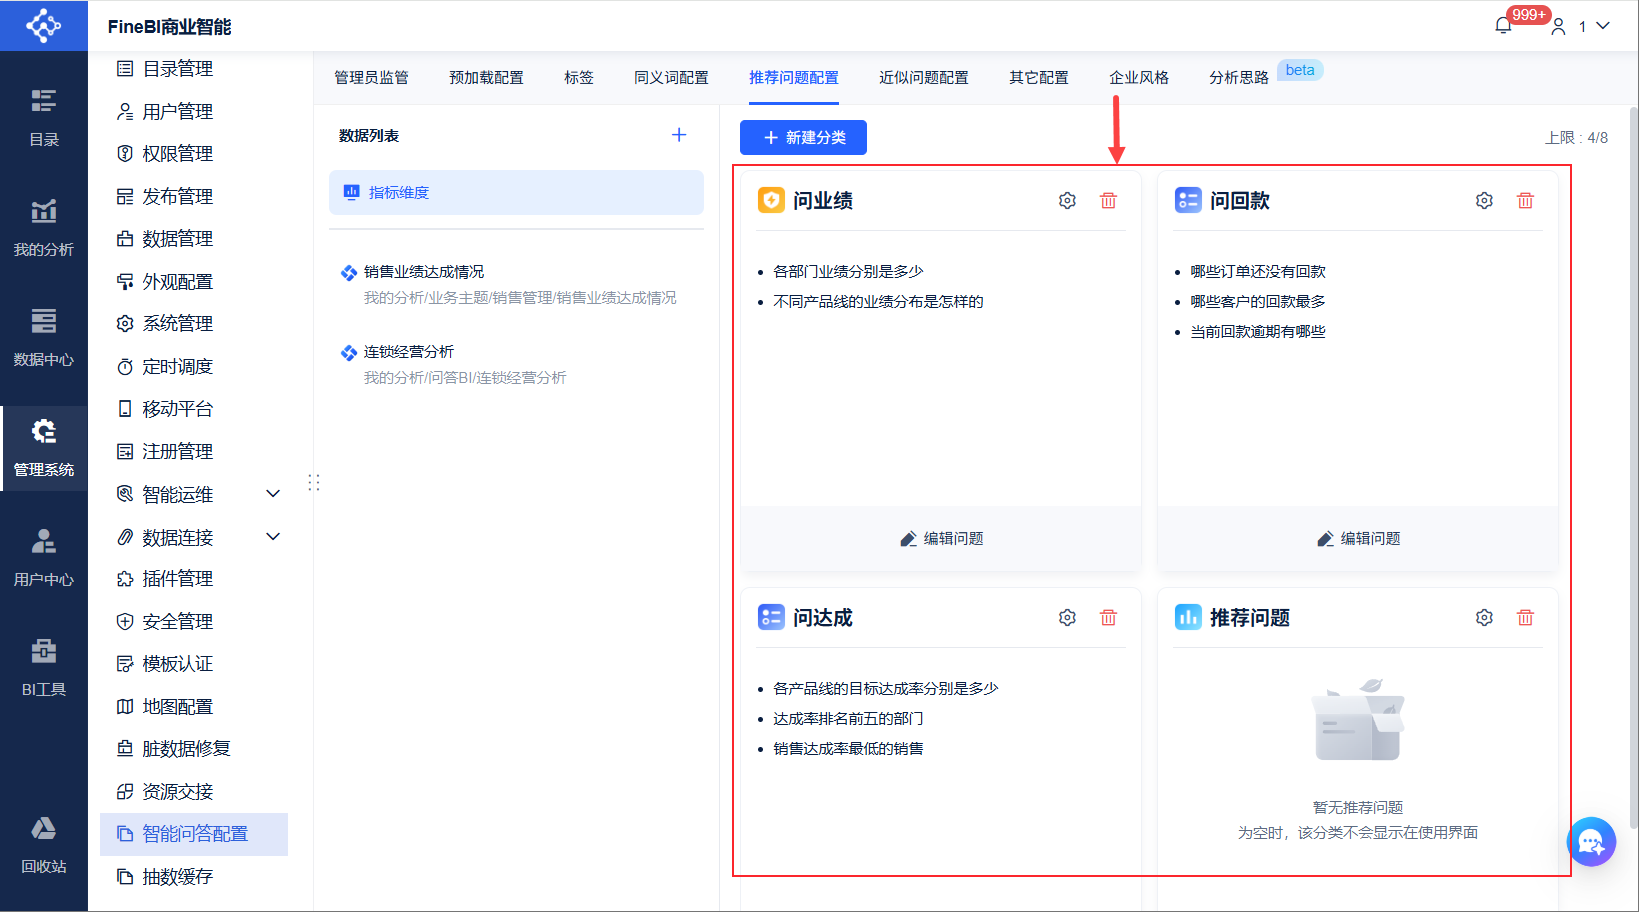Open settings gear for 推荐问题 card

click(x=1484, y=618)
